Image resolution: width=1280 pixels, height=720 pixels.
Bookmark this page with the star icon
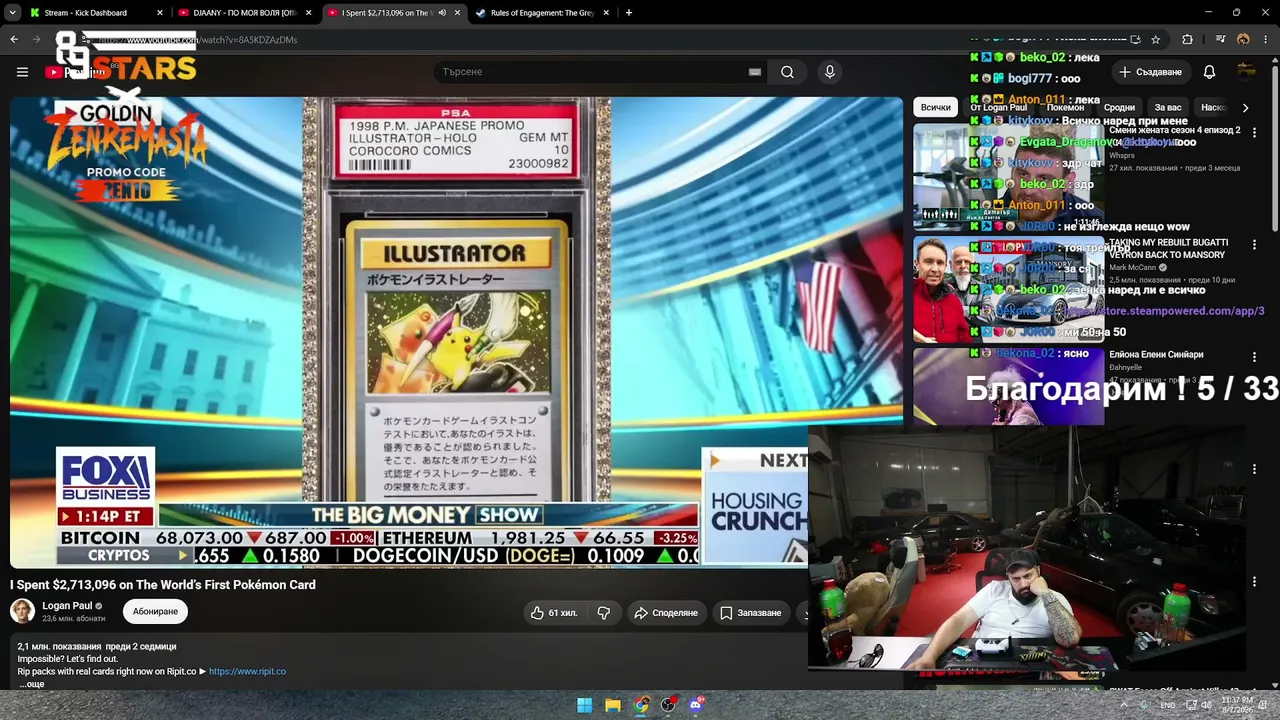coord(1156,40)
